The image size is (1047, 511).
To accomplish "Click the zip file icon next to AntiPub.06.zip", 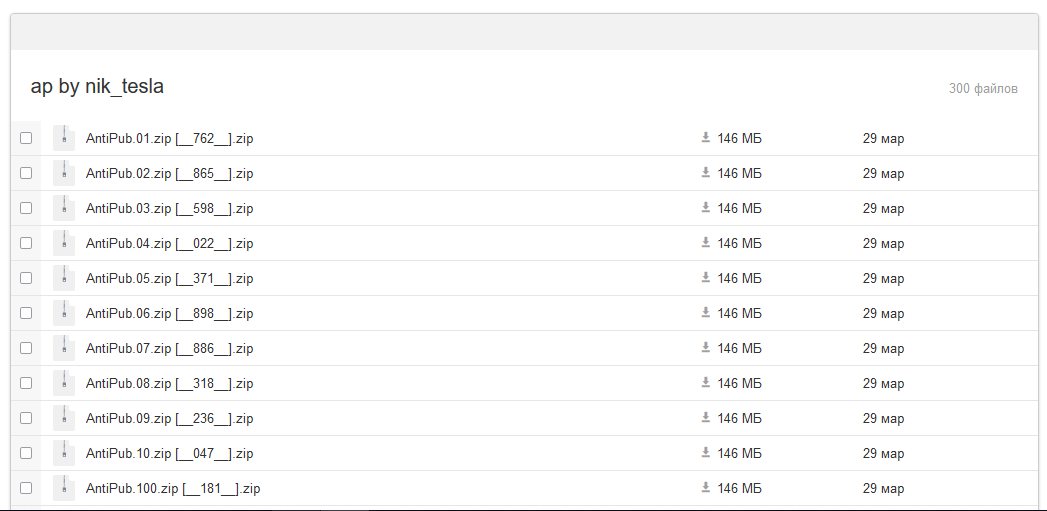I will pyautogui.click(x=64, y=313).
